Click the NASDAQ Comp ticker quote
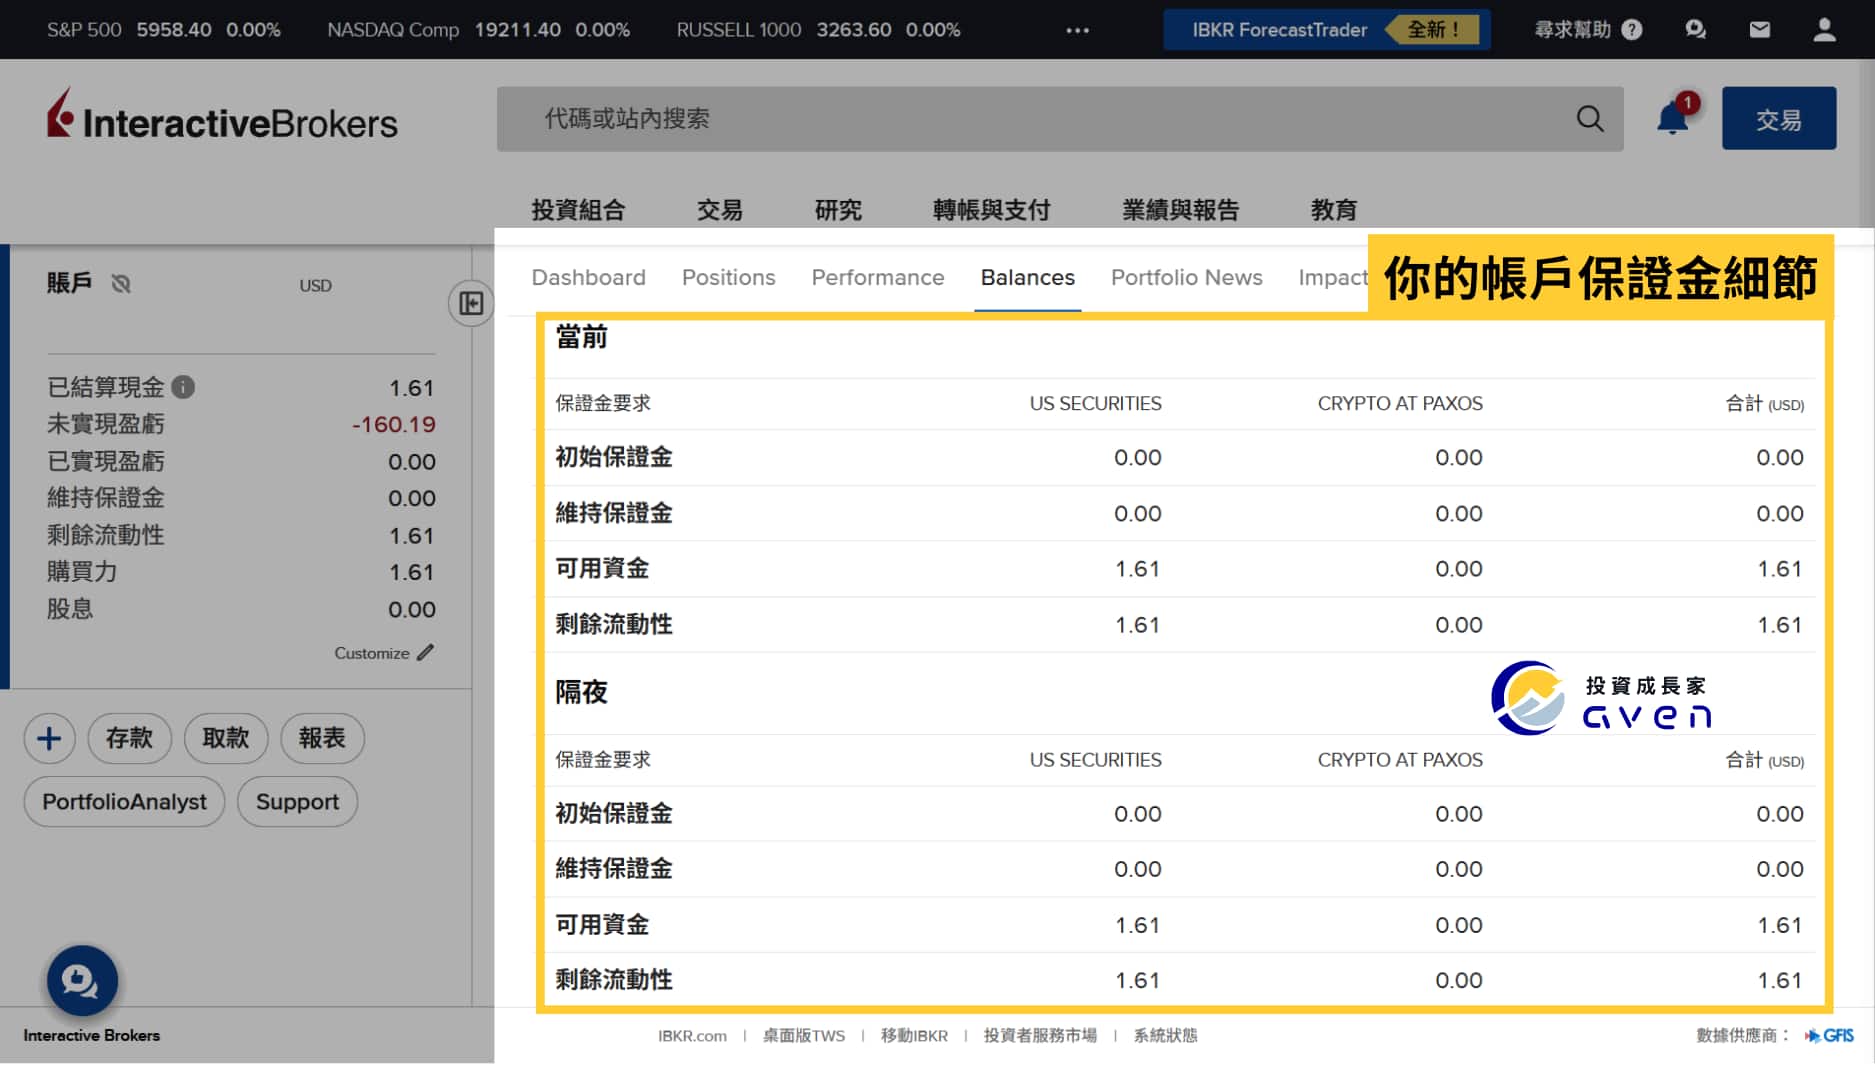The image size is (1875, 1065). coord(478,30)
